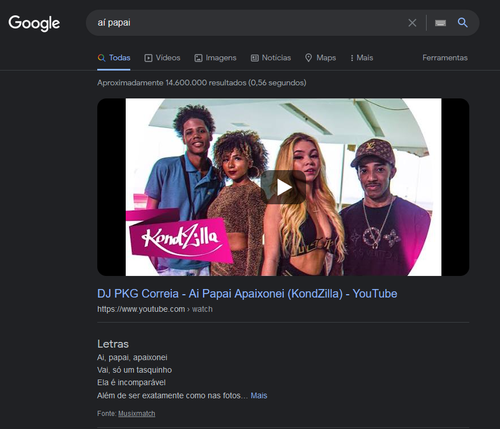Open the Mais three-dot menu
The width and height of the screenshot is (500, 429).
click(x=362, y=58)
